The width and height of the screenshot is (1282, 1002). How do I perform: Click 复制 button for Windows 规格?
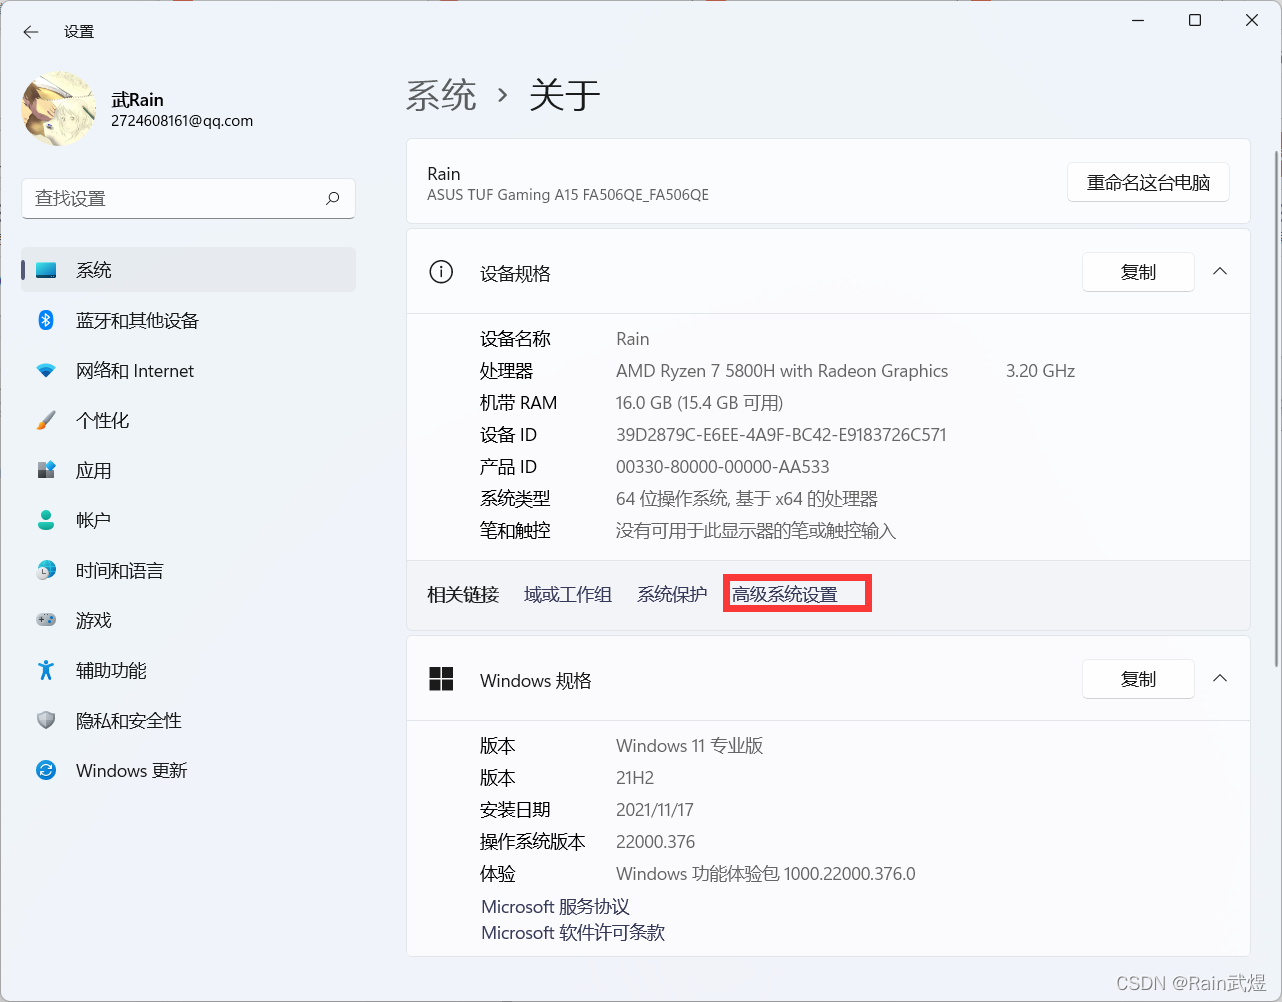pos(1138,679)
